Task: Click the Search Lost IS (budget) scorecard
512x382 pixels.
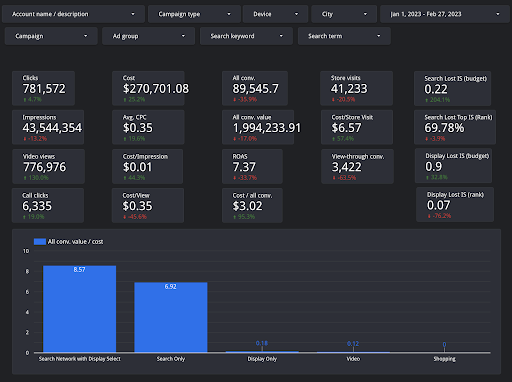Action: click(452, 89)
